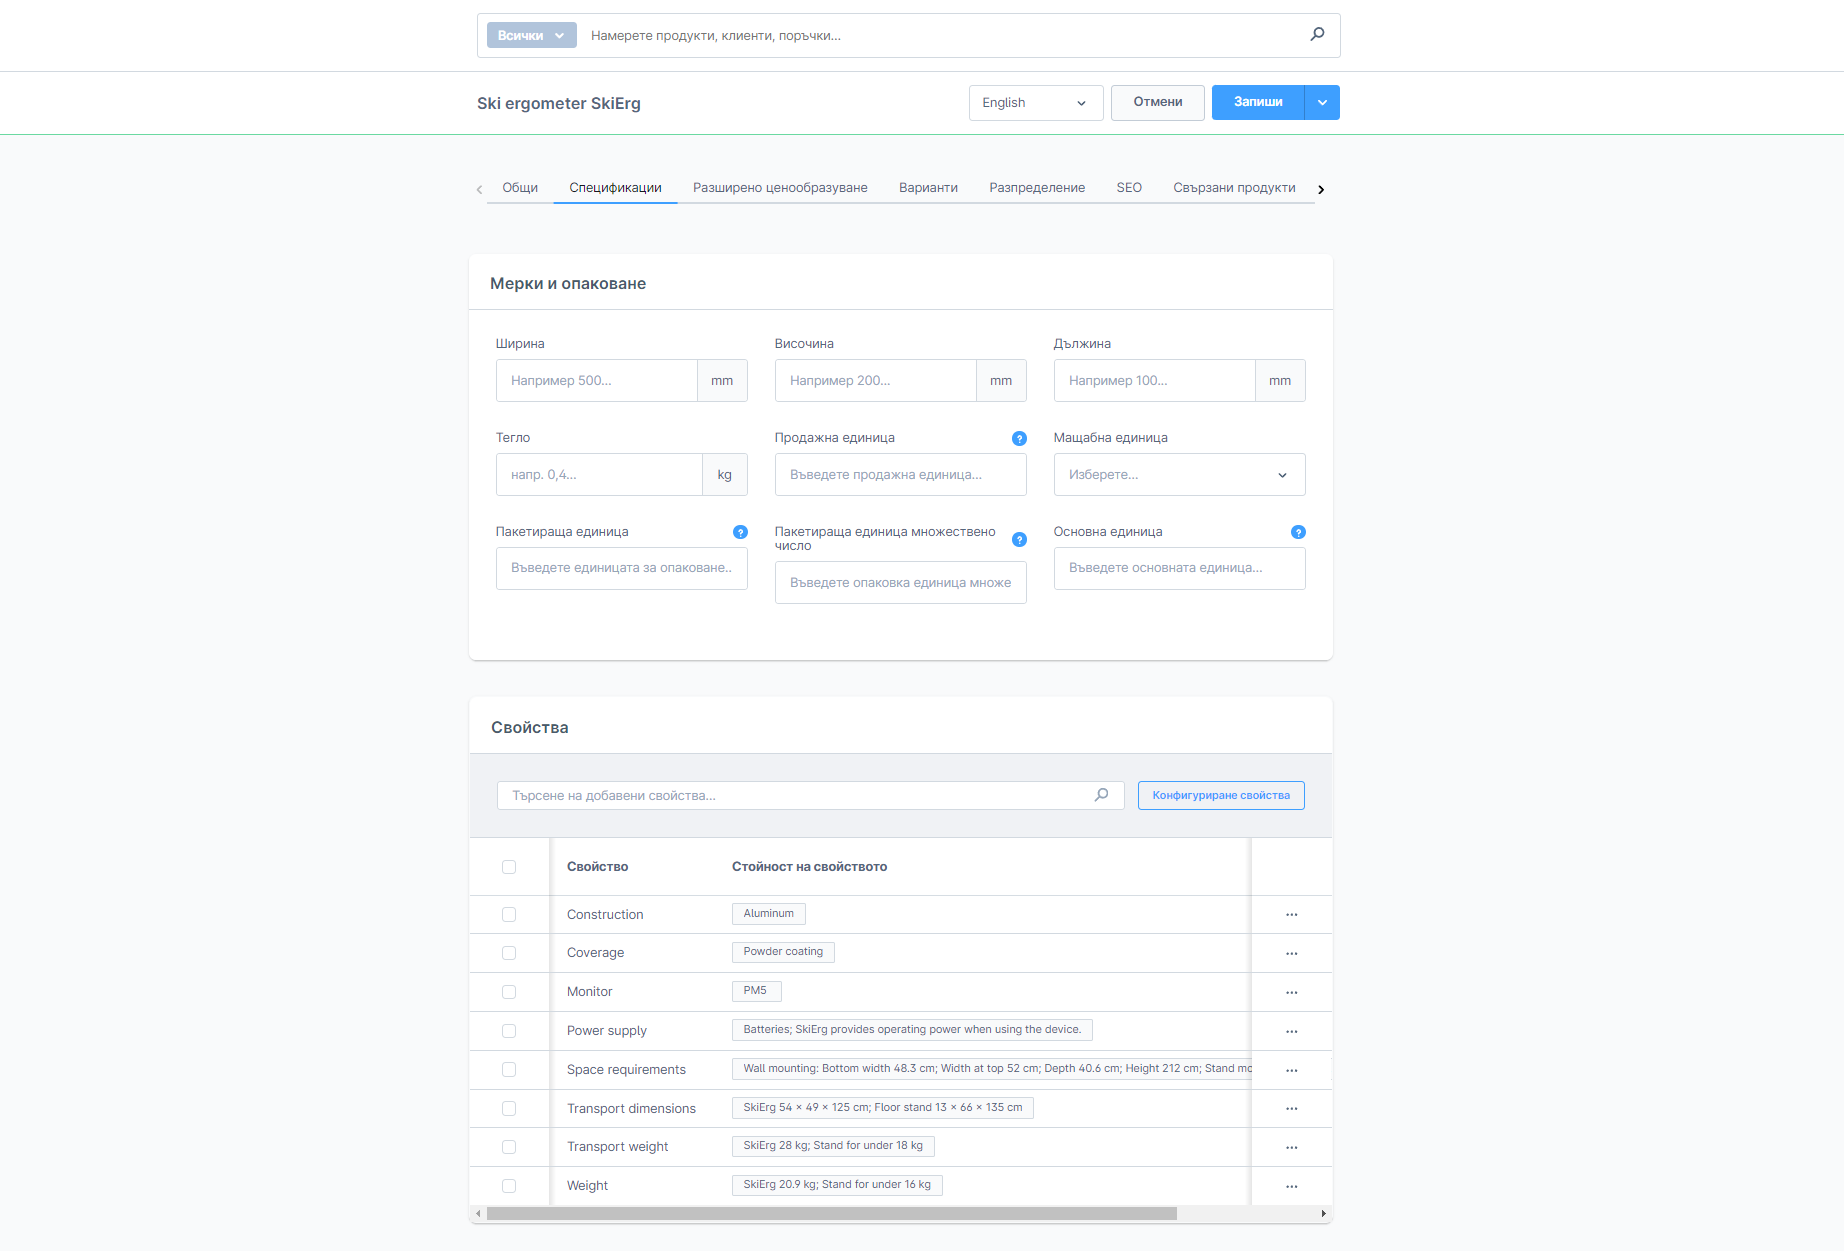Image resolution: width=1844 pixels, height=1251 pixels.
Task: Click the Конфигуриране свойства button
Action: (1220, 796)
